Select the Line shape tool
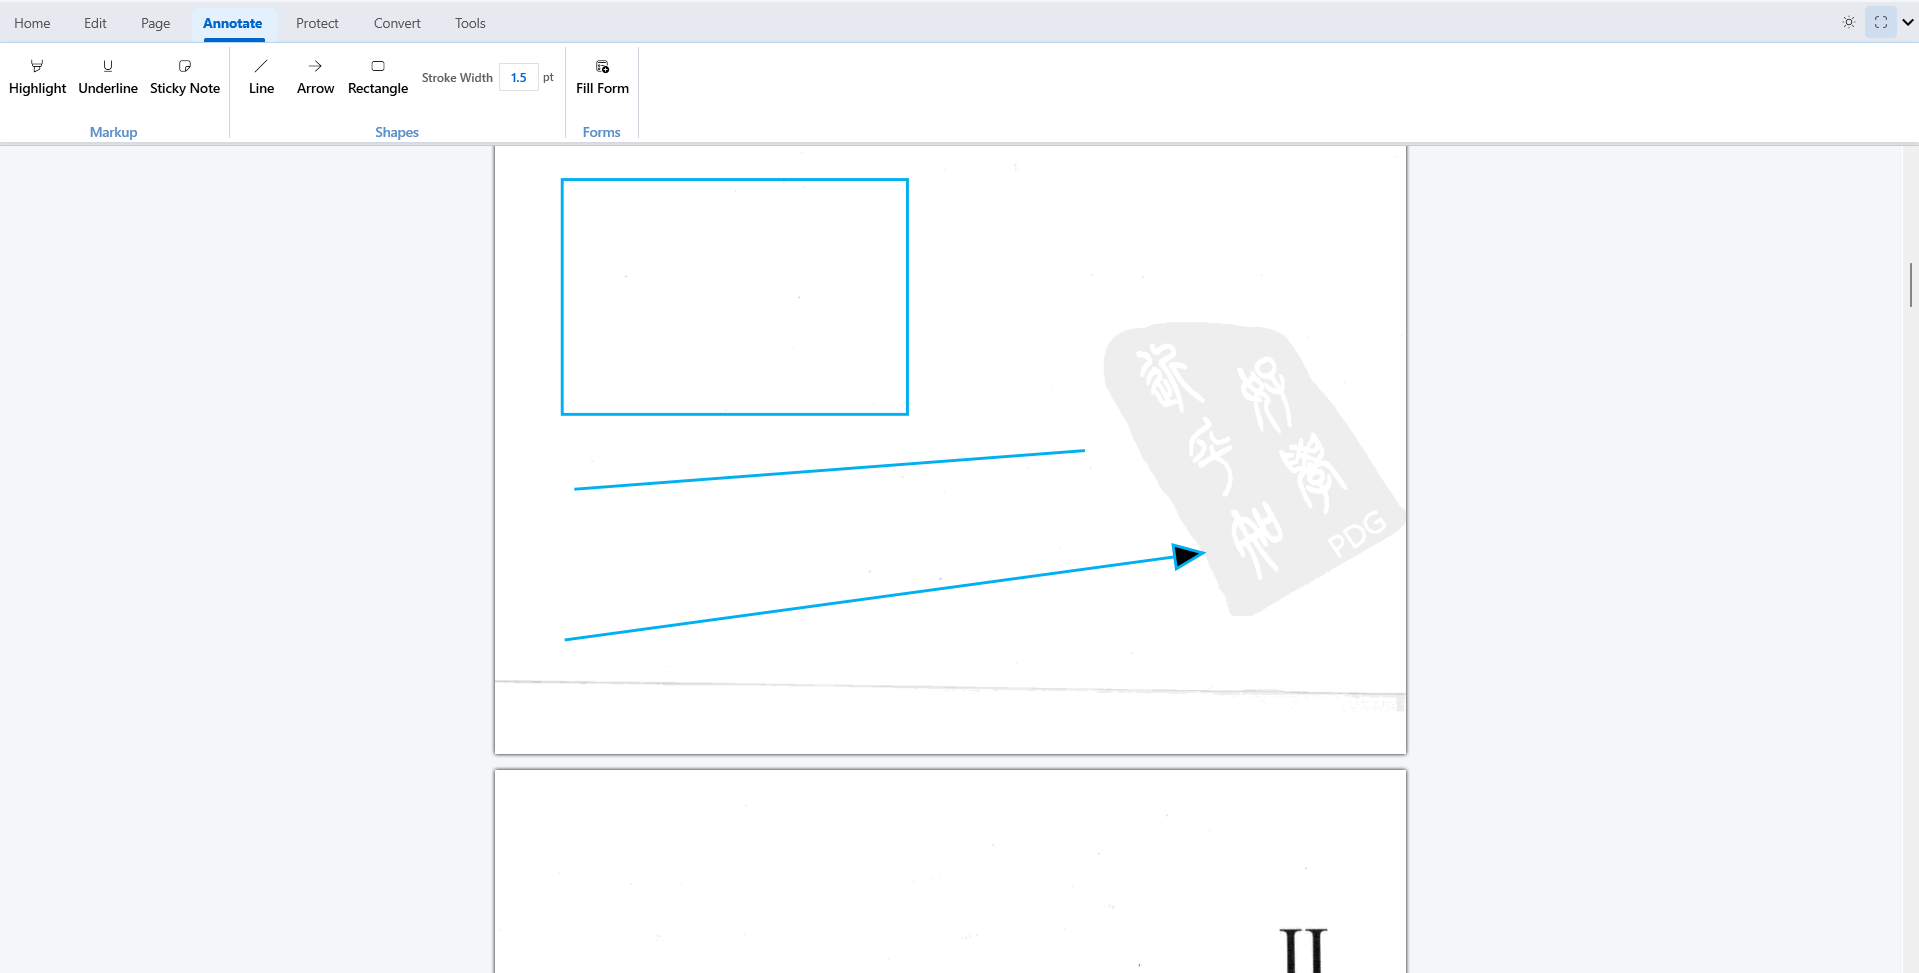 [x=261, y=78]
